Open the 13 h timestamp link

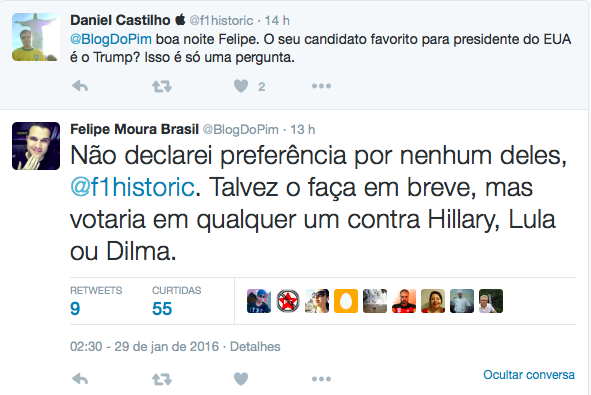tap(302, 130)
